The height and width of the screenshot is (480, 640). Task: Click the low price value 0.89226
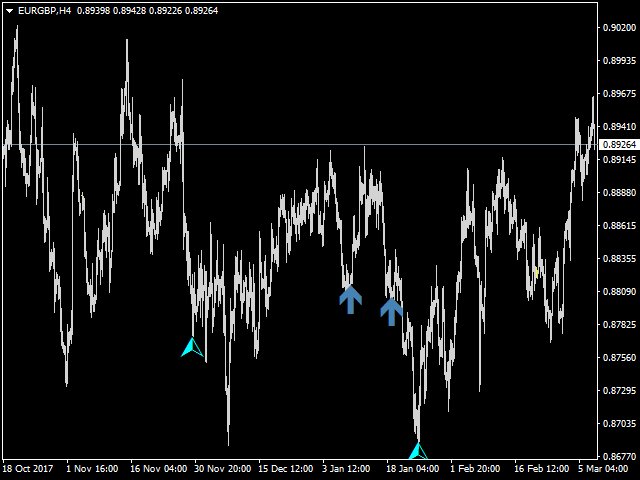pyautogui.click(x=165, y=11)
